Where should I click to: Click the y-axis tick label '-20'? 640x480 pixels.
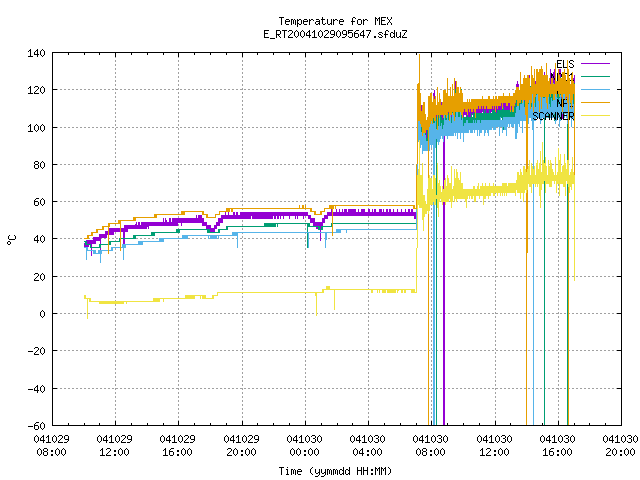(x=36, y=351)
